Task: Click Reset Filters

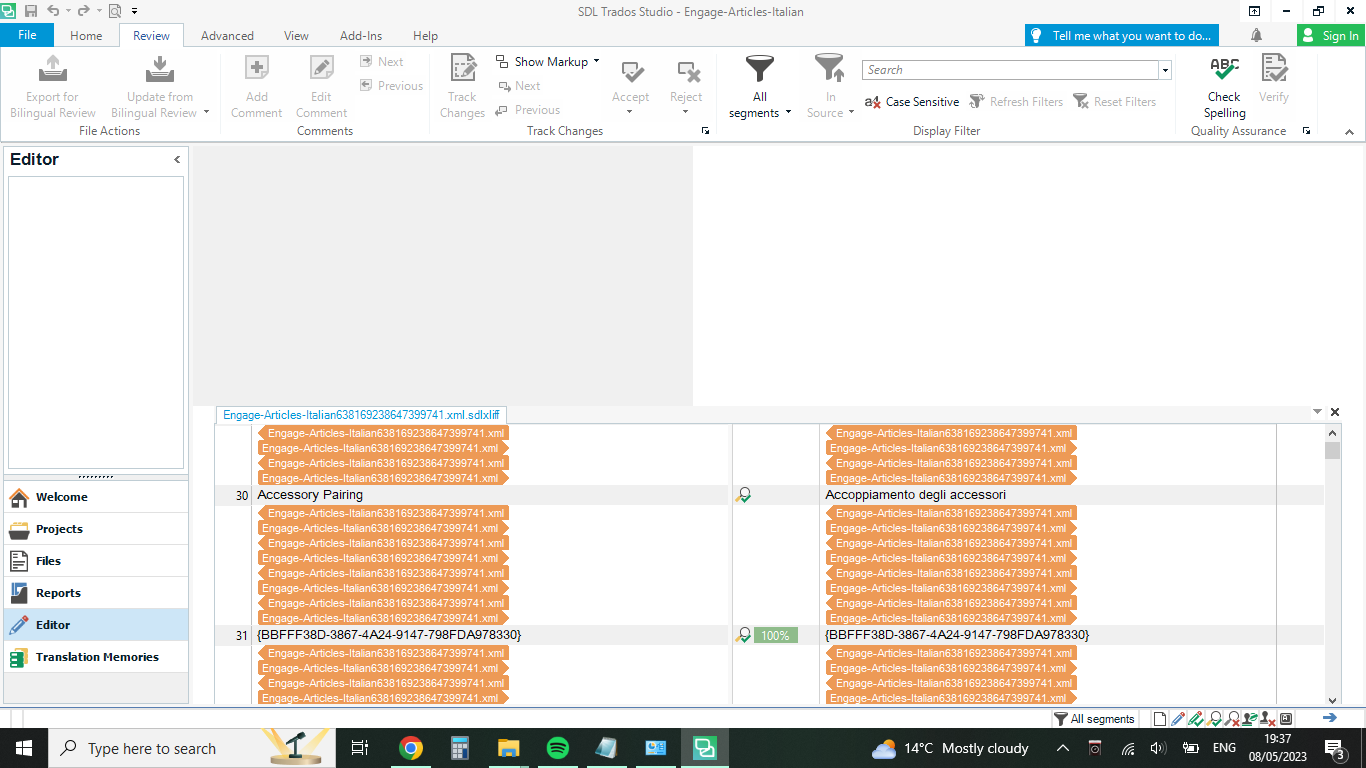Action: tap(1115, 102)
